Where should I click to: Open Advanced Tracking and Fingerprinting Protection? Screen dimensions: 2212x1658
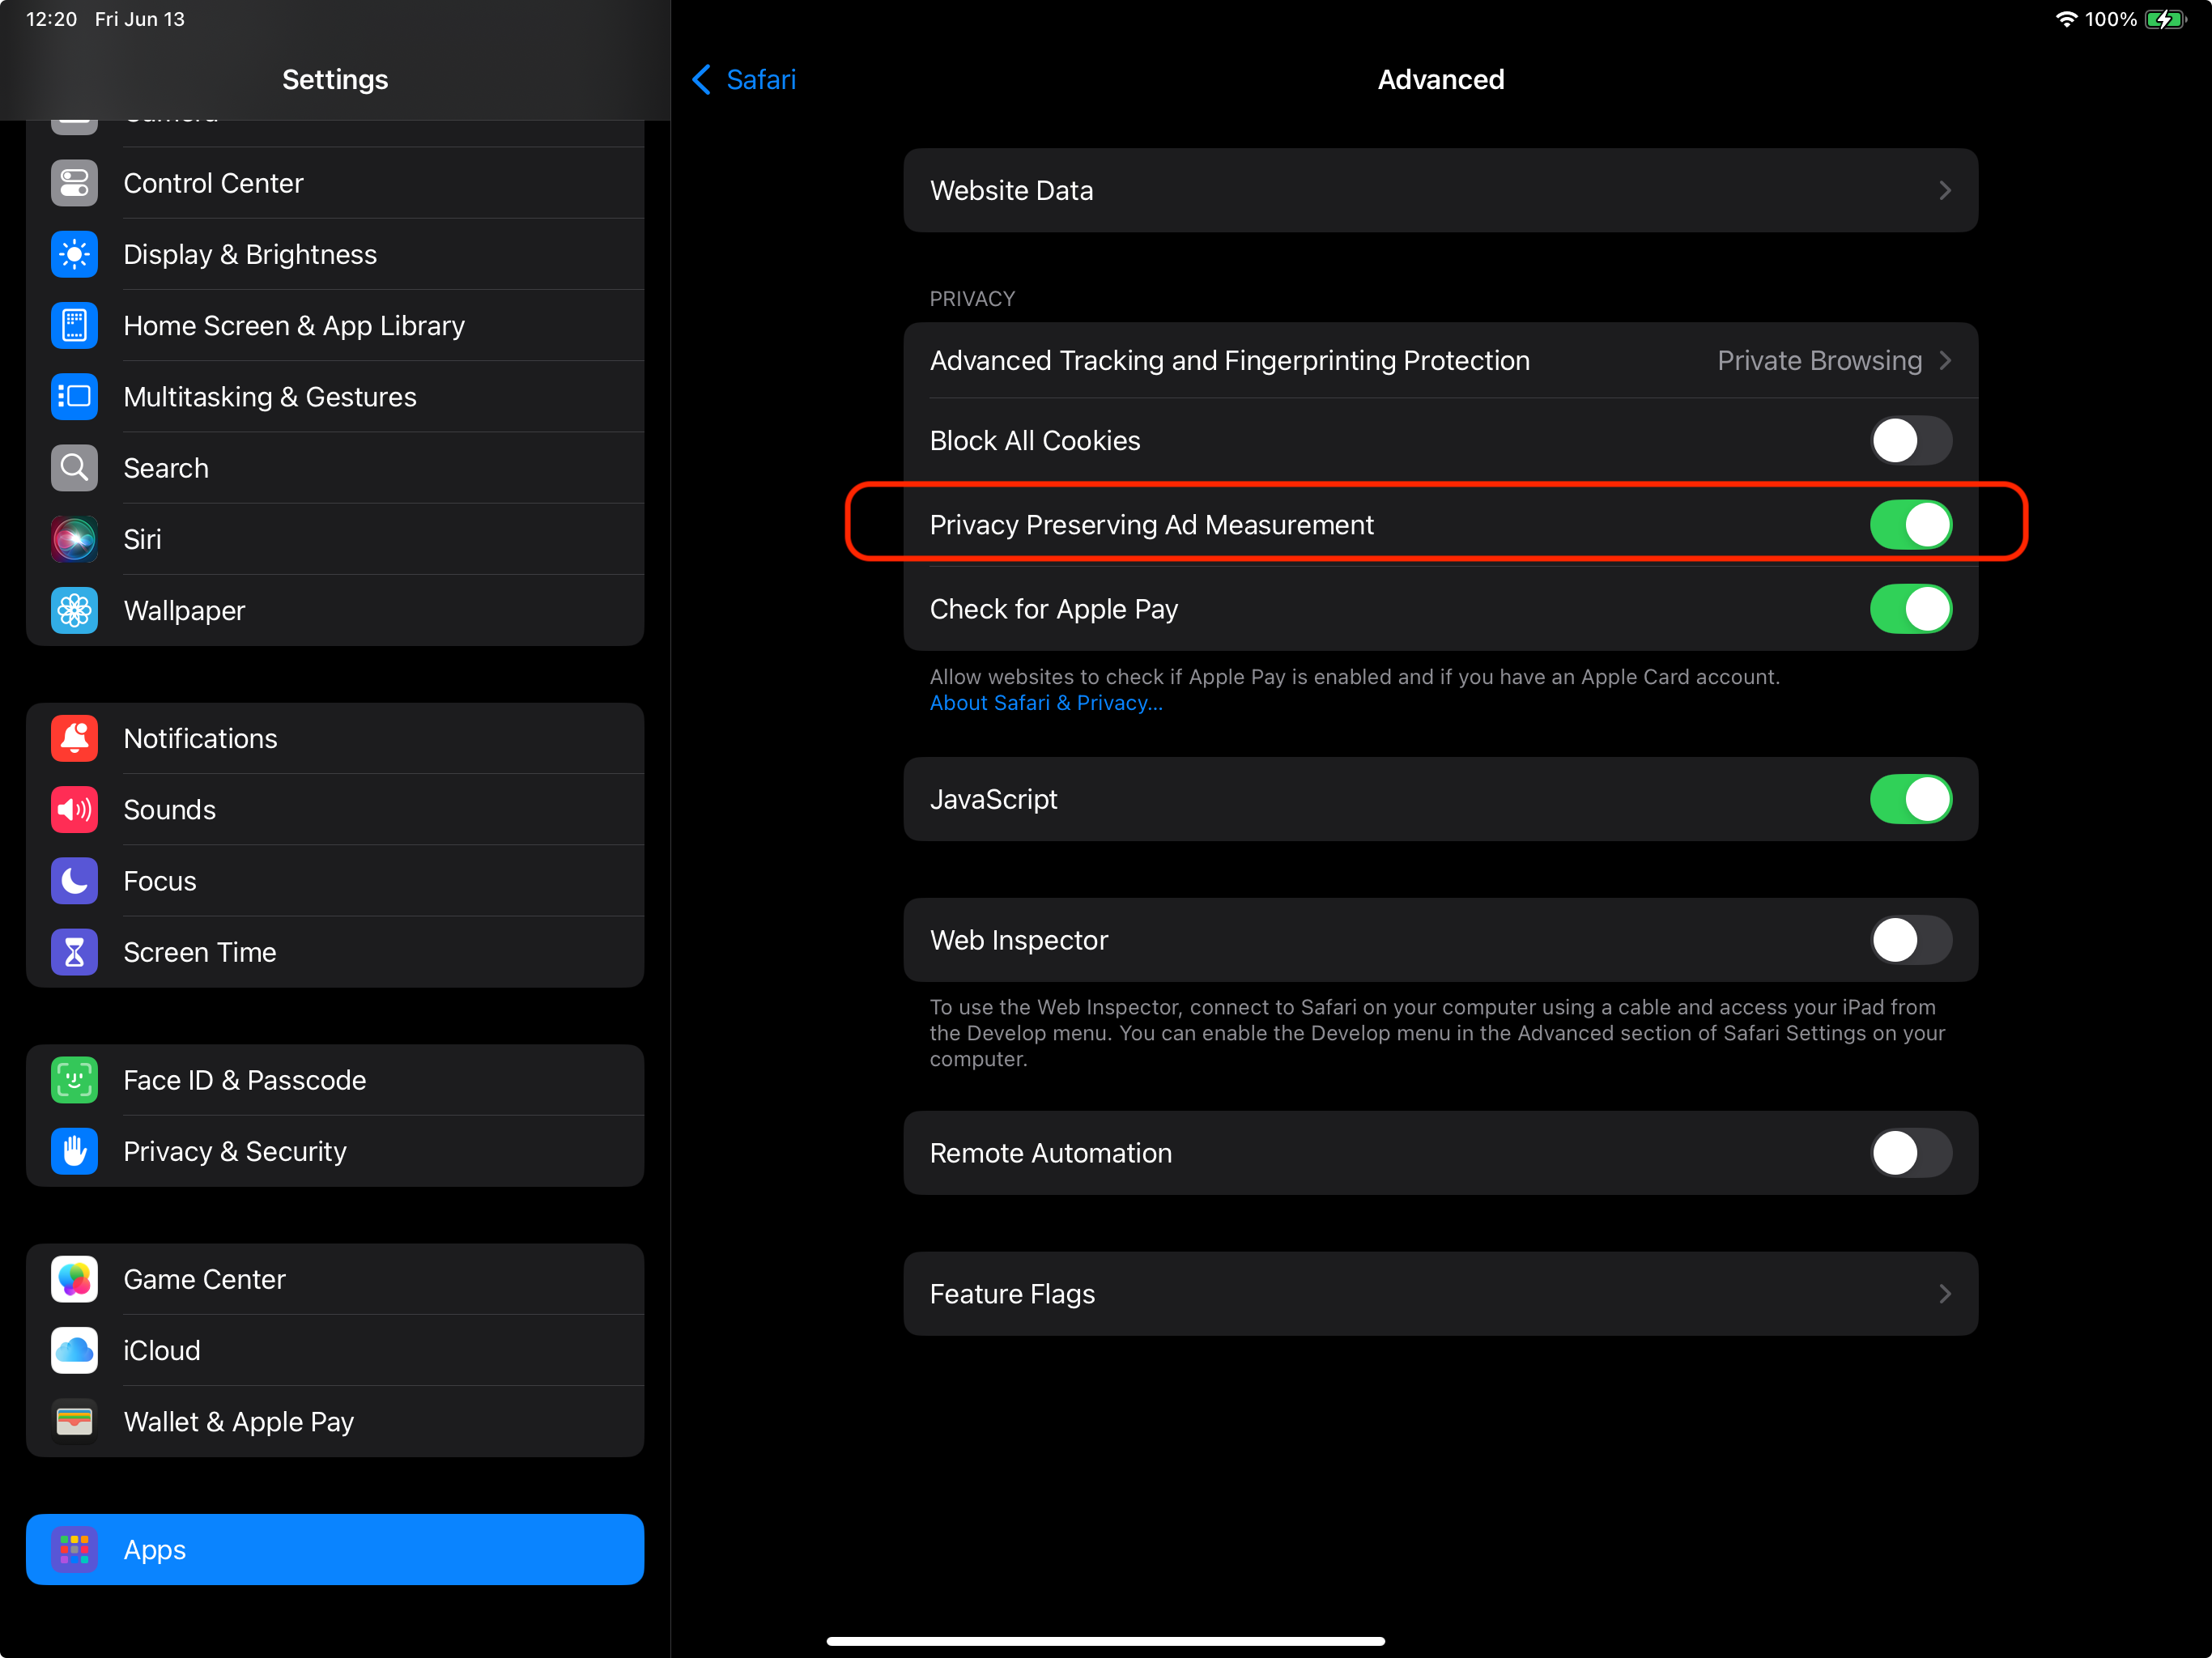pyautogui.click(x=1441, y=360)
